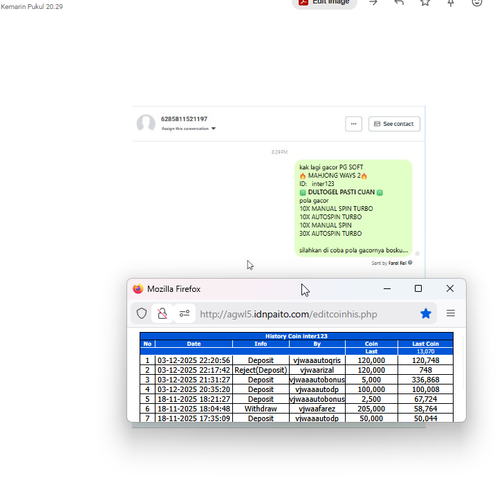
Task: Click the Info column header
Action: tap(261, 344)
